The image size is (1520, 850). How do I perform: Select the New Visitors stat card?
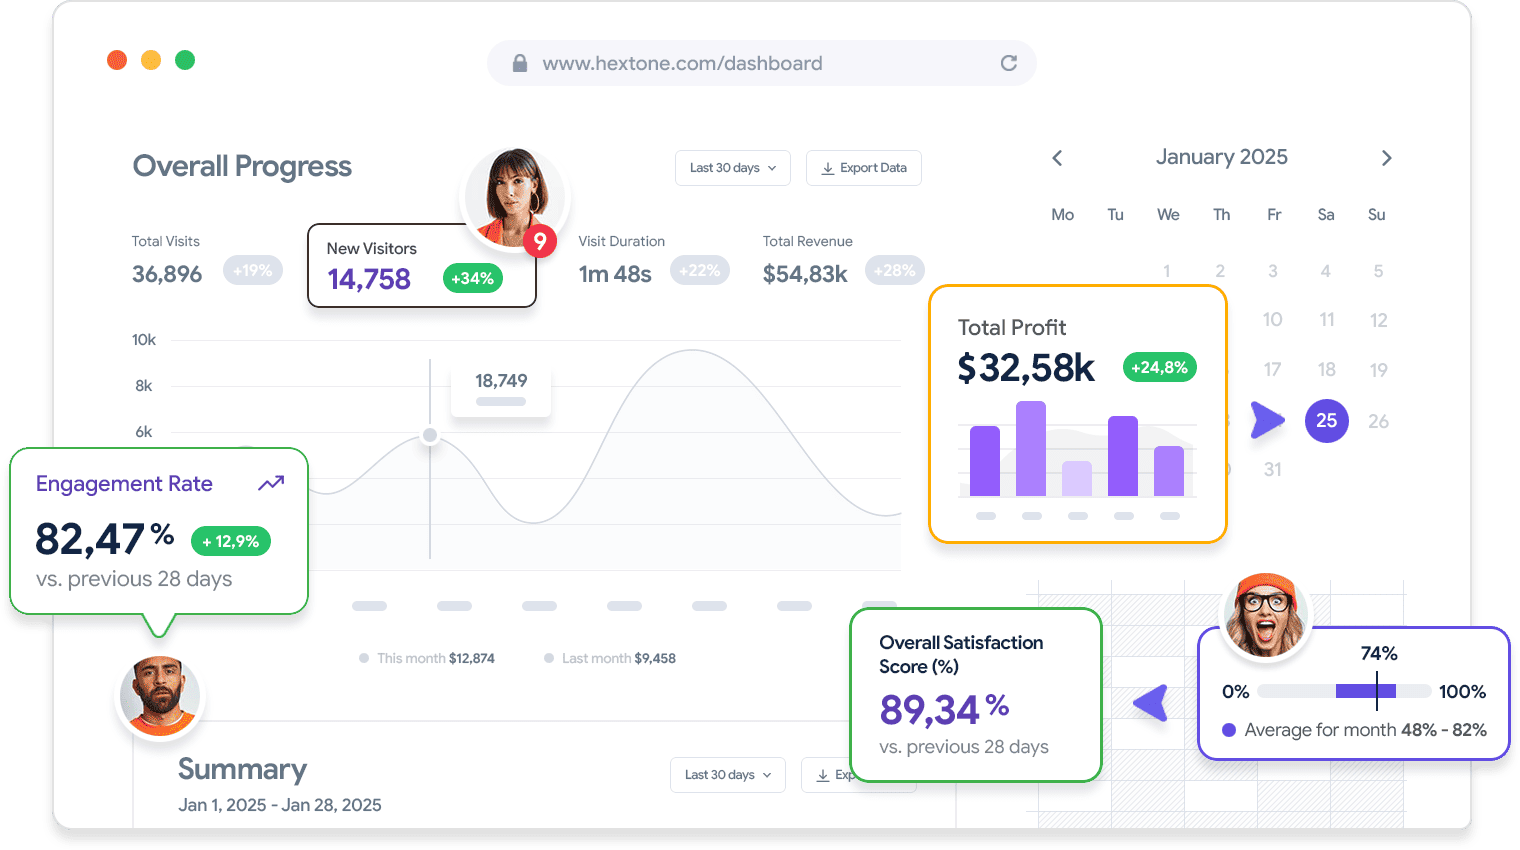421,265
